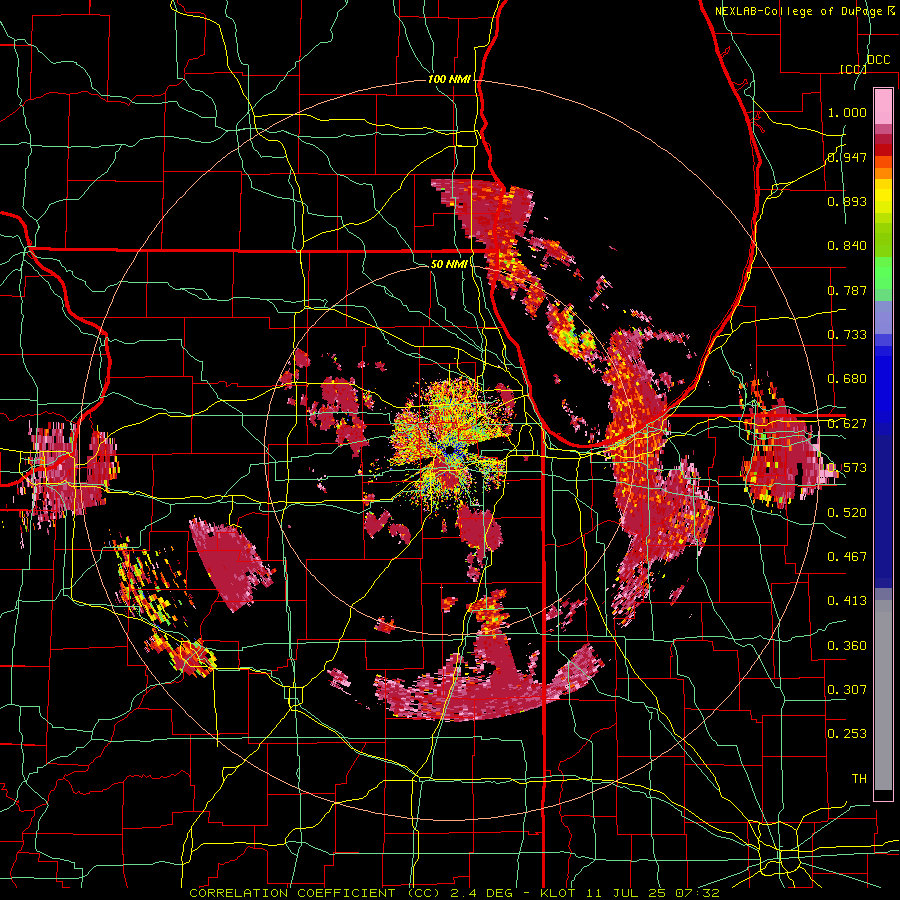The width and height of the screenshot is (900, 900).
Task: Select the 0.520 legend value
Action: tap(847, 513)
